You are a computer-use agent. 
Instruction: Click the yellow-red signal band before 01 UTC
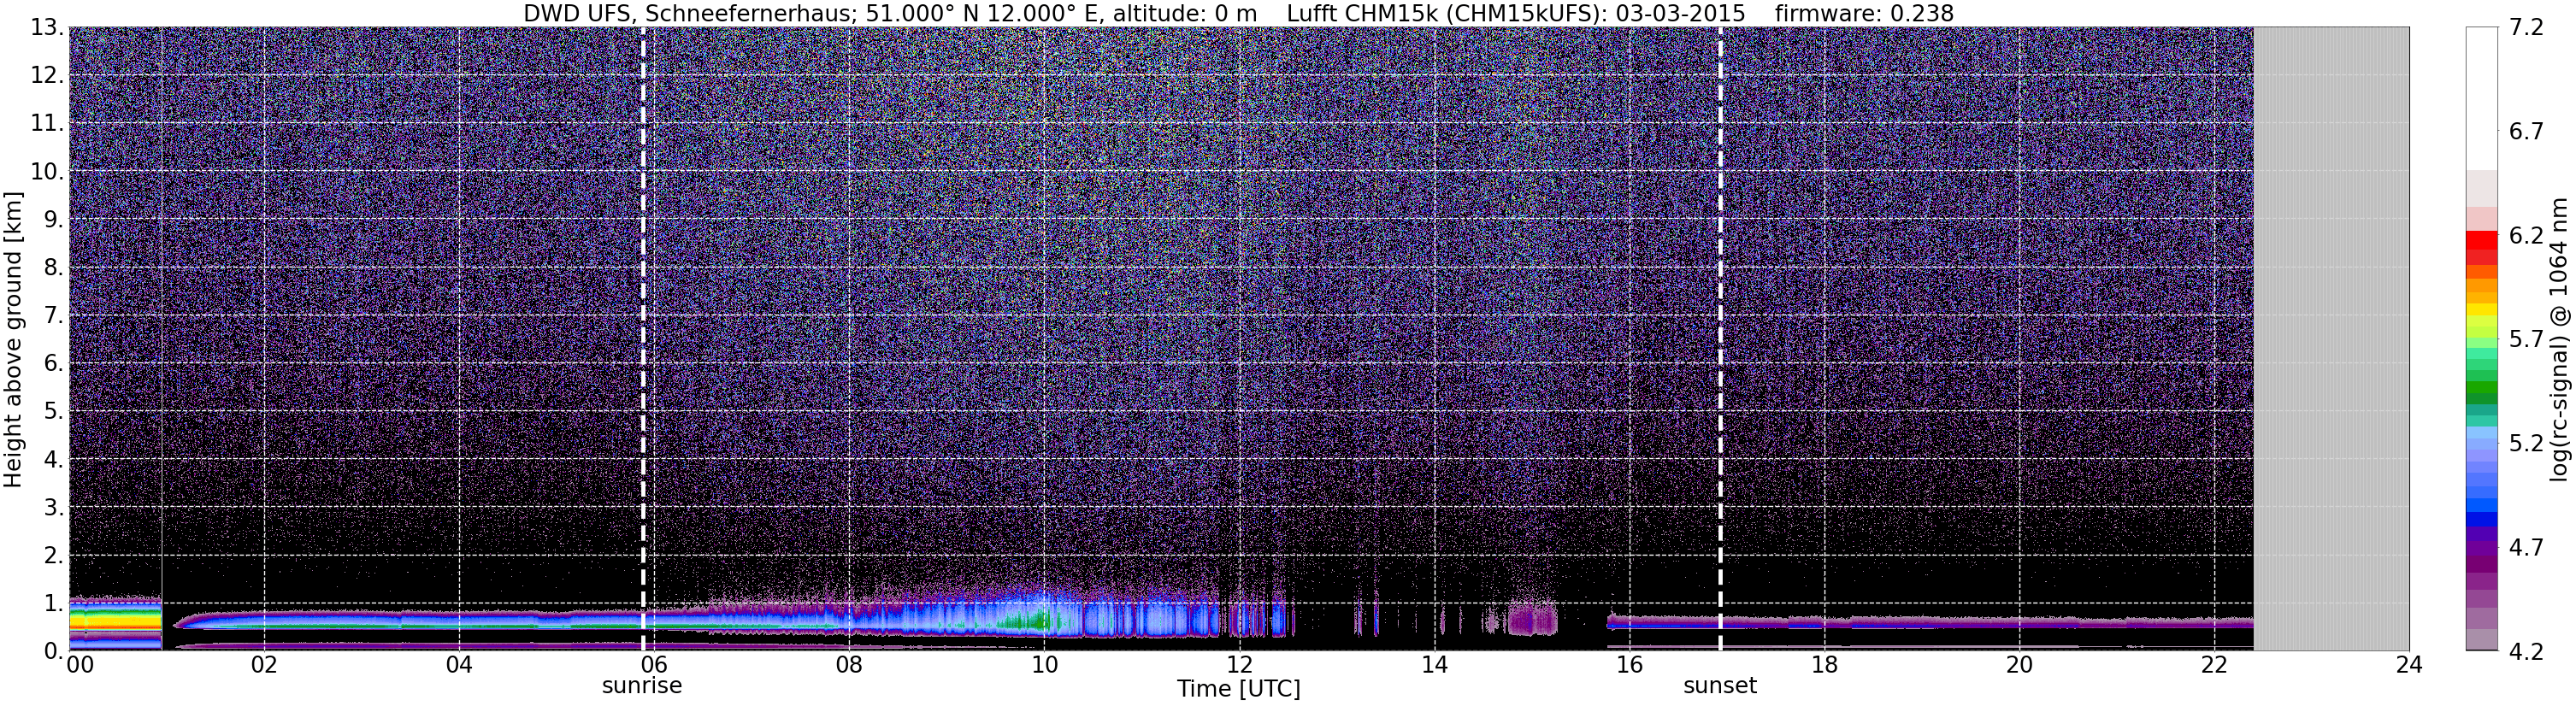115,621
